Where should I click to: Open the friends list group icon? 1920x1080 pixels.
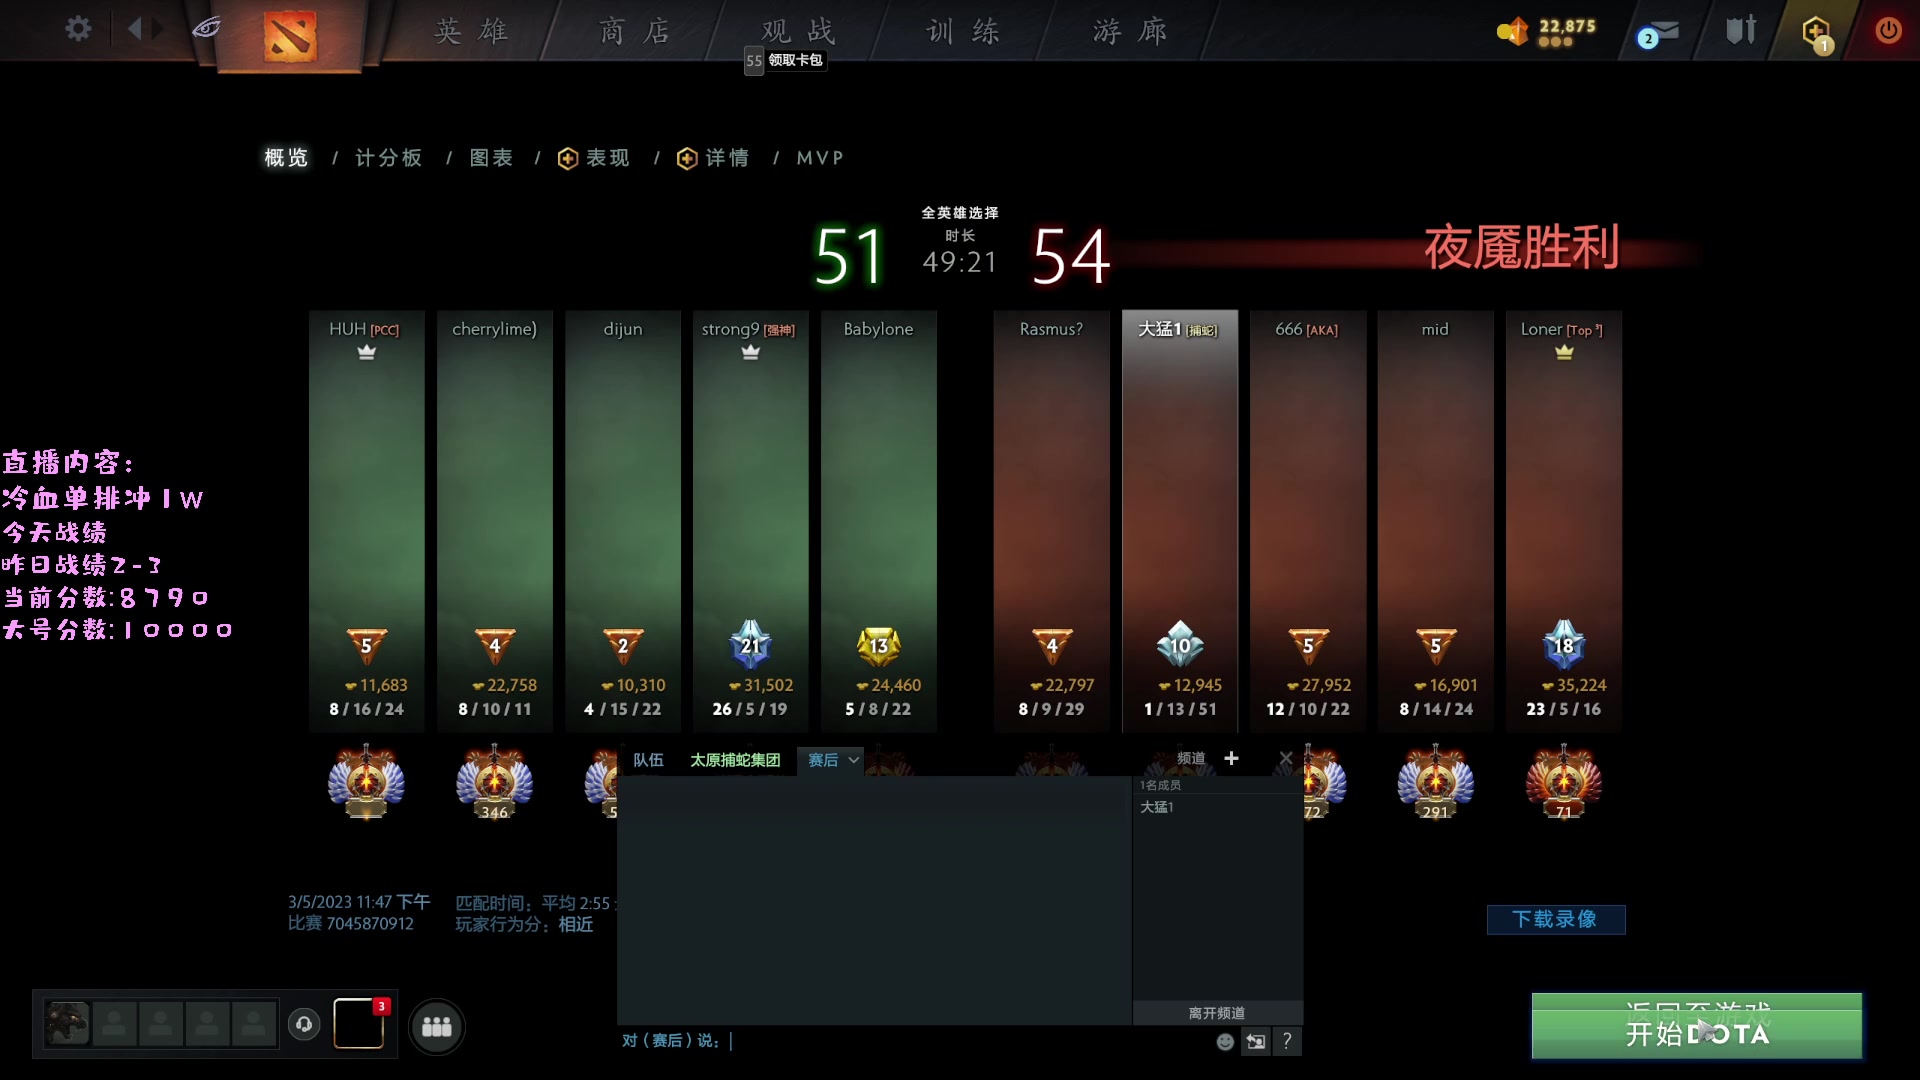pos(437,1027)
